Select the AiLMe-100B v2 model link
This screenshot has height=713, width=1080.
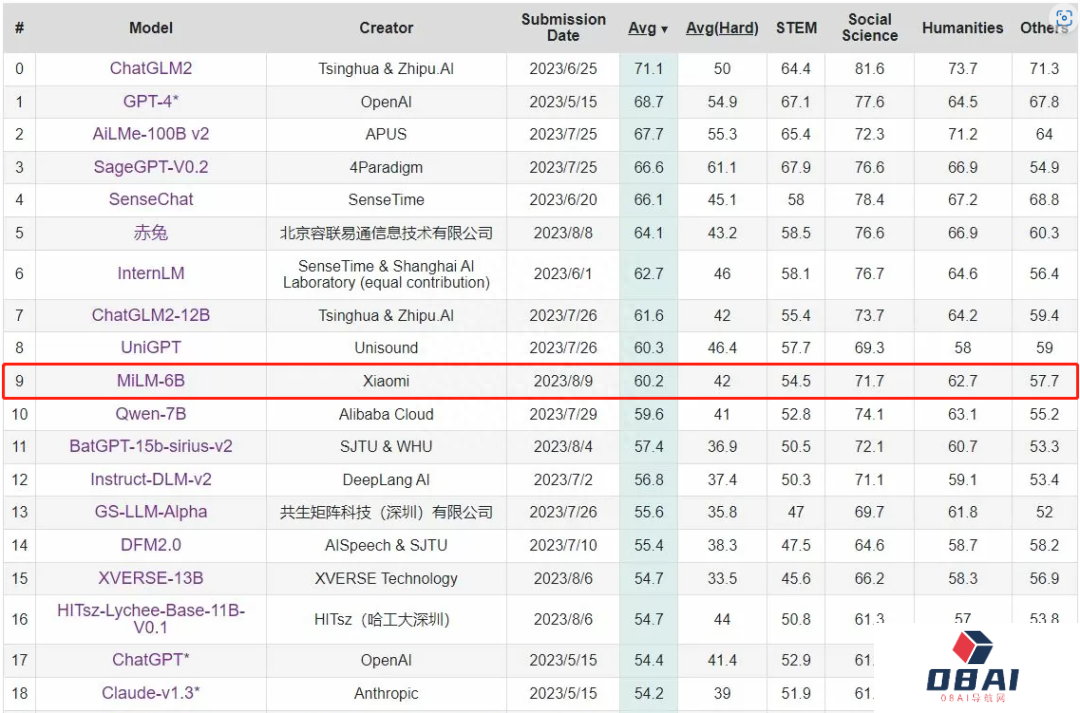pyautogui.click(x=151, y=134)
